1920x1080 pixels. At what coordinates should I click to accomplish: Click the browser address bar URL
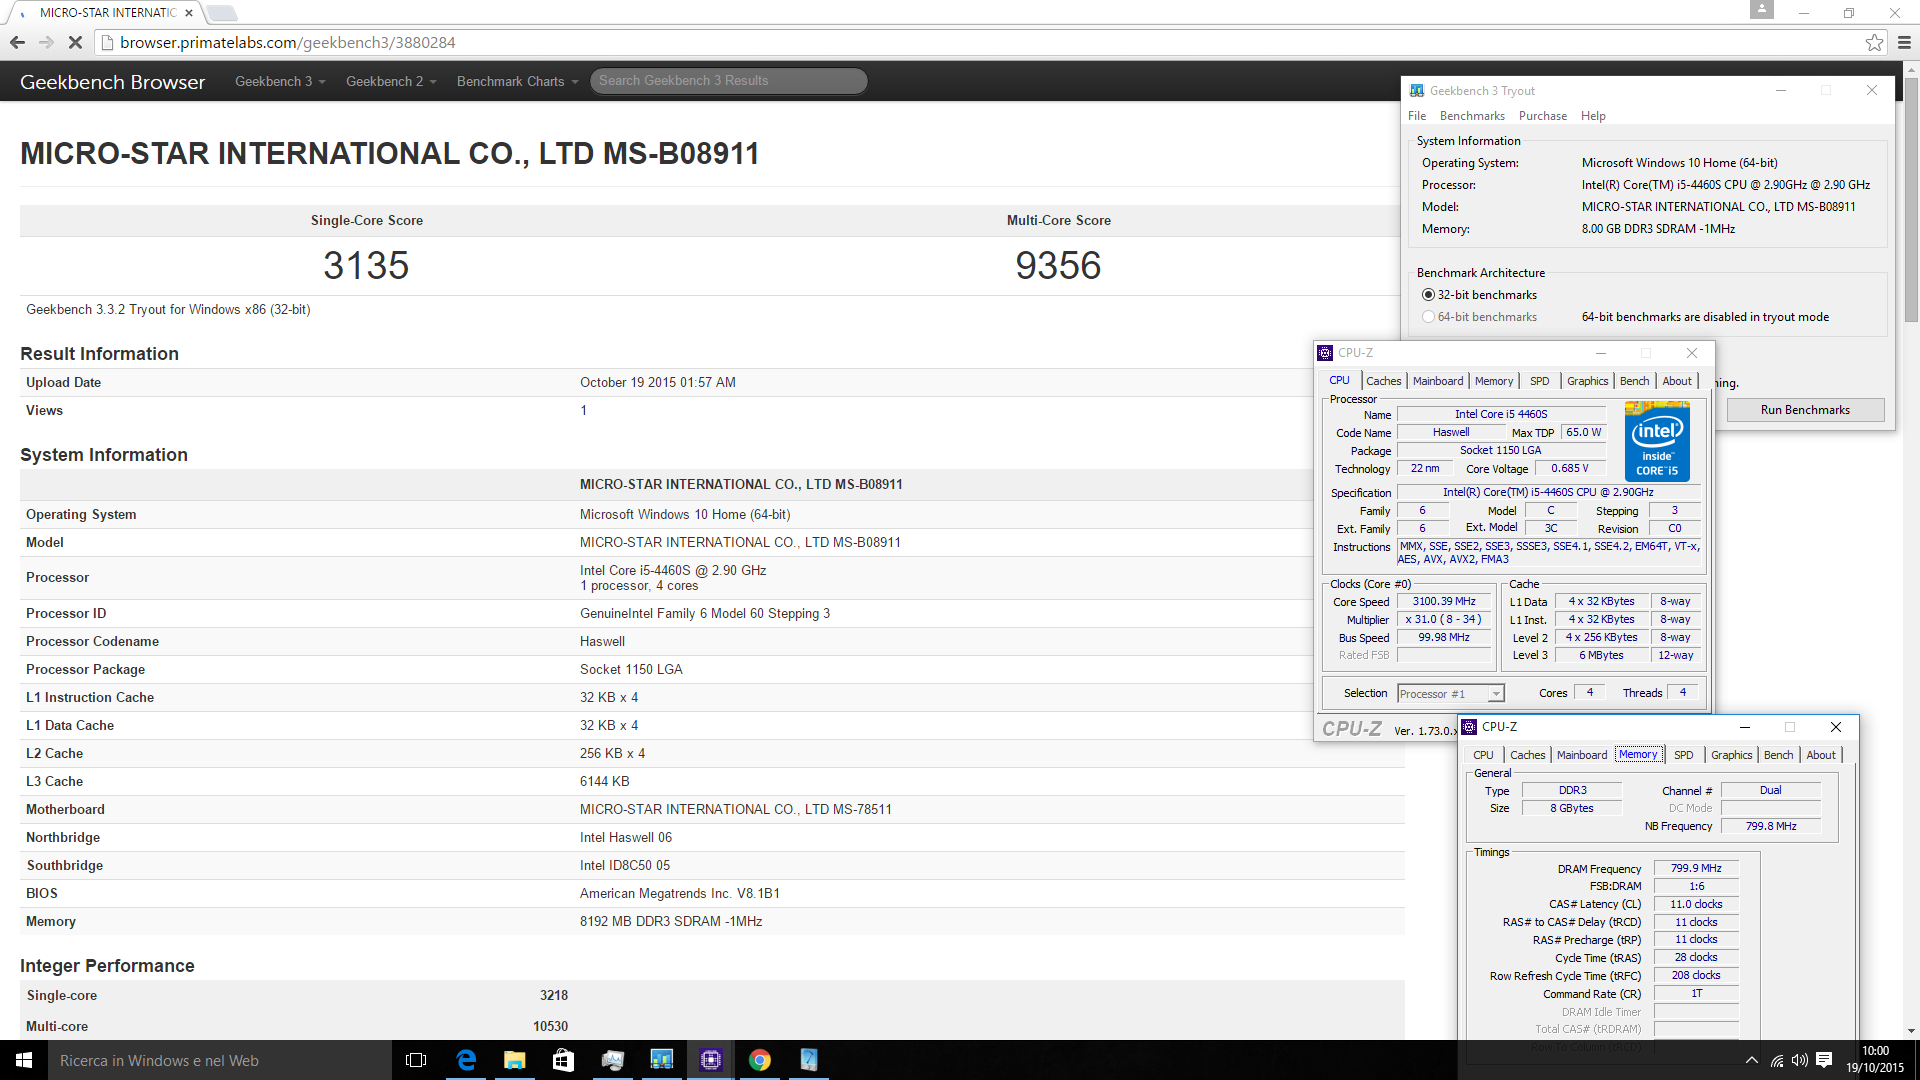tap(287, 42)
